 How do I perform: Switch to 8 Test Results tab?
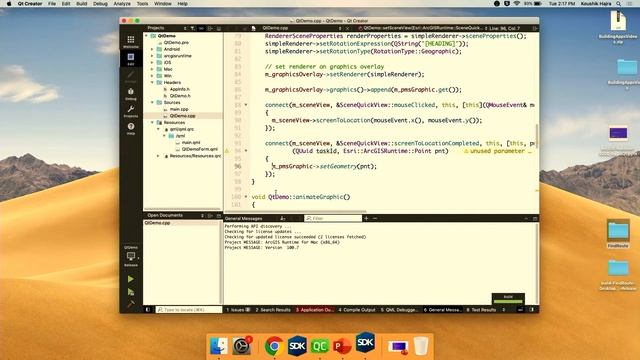coord(481,310)
